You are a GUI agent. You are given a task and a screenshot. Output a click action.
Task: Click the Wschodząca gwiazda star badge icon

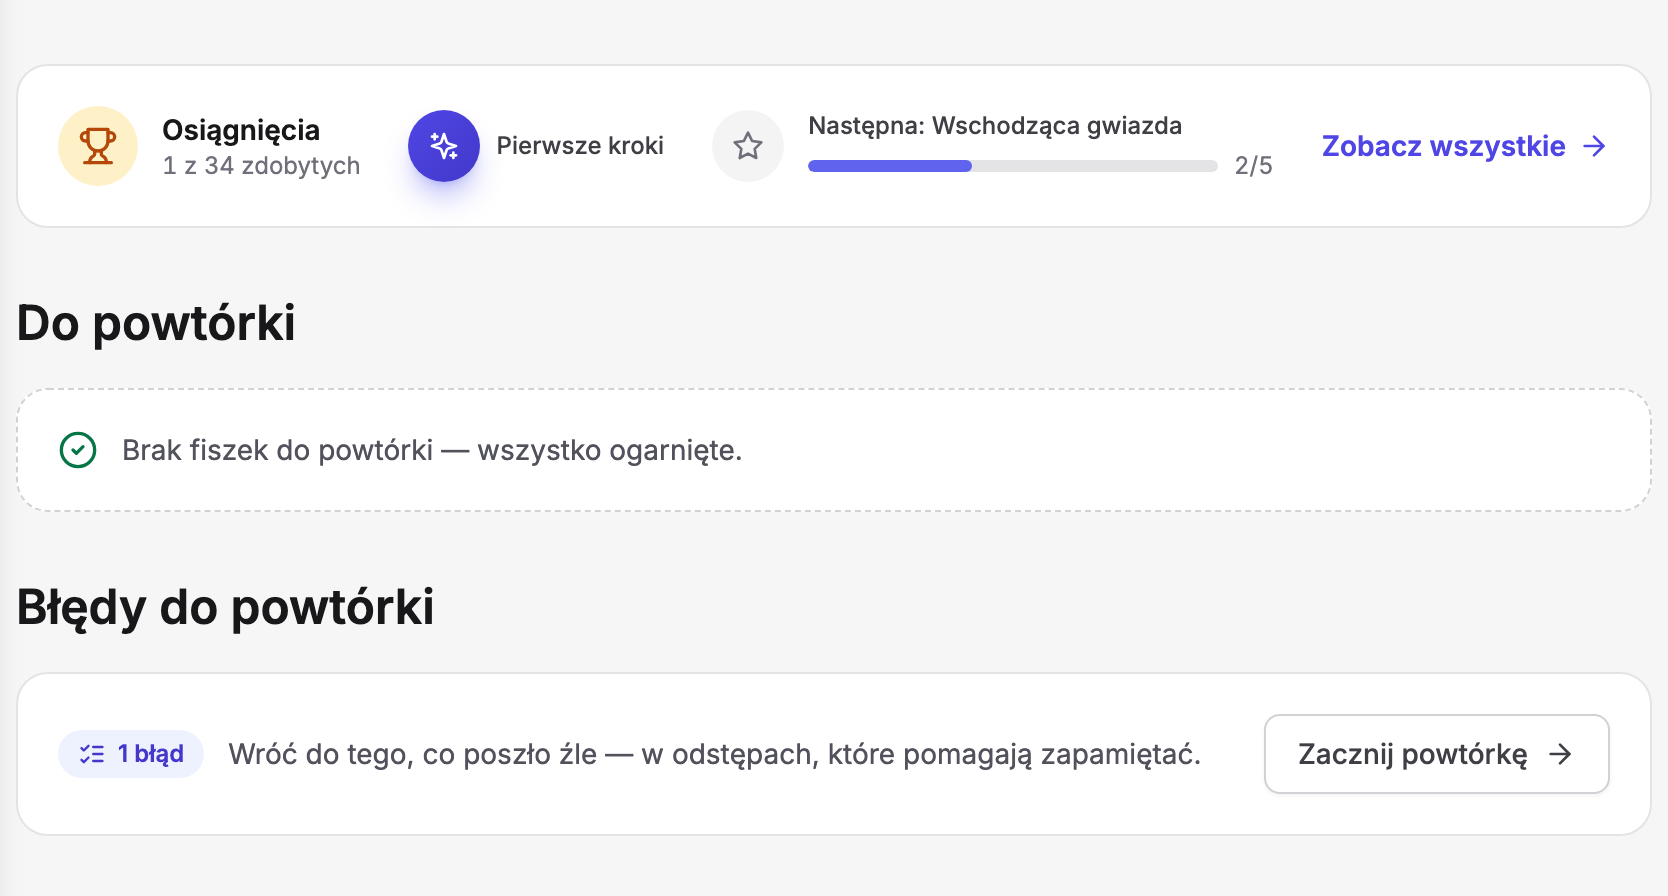point(748,146)
